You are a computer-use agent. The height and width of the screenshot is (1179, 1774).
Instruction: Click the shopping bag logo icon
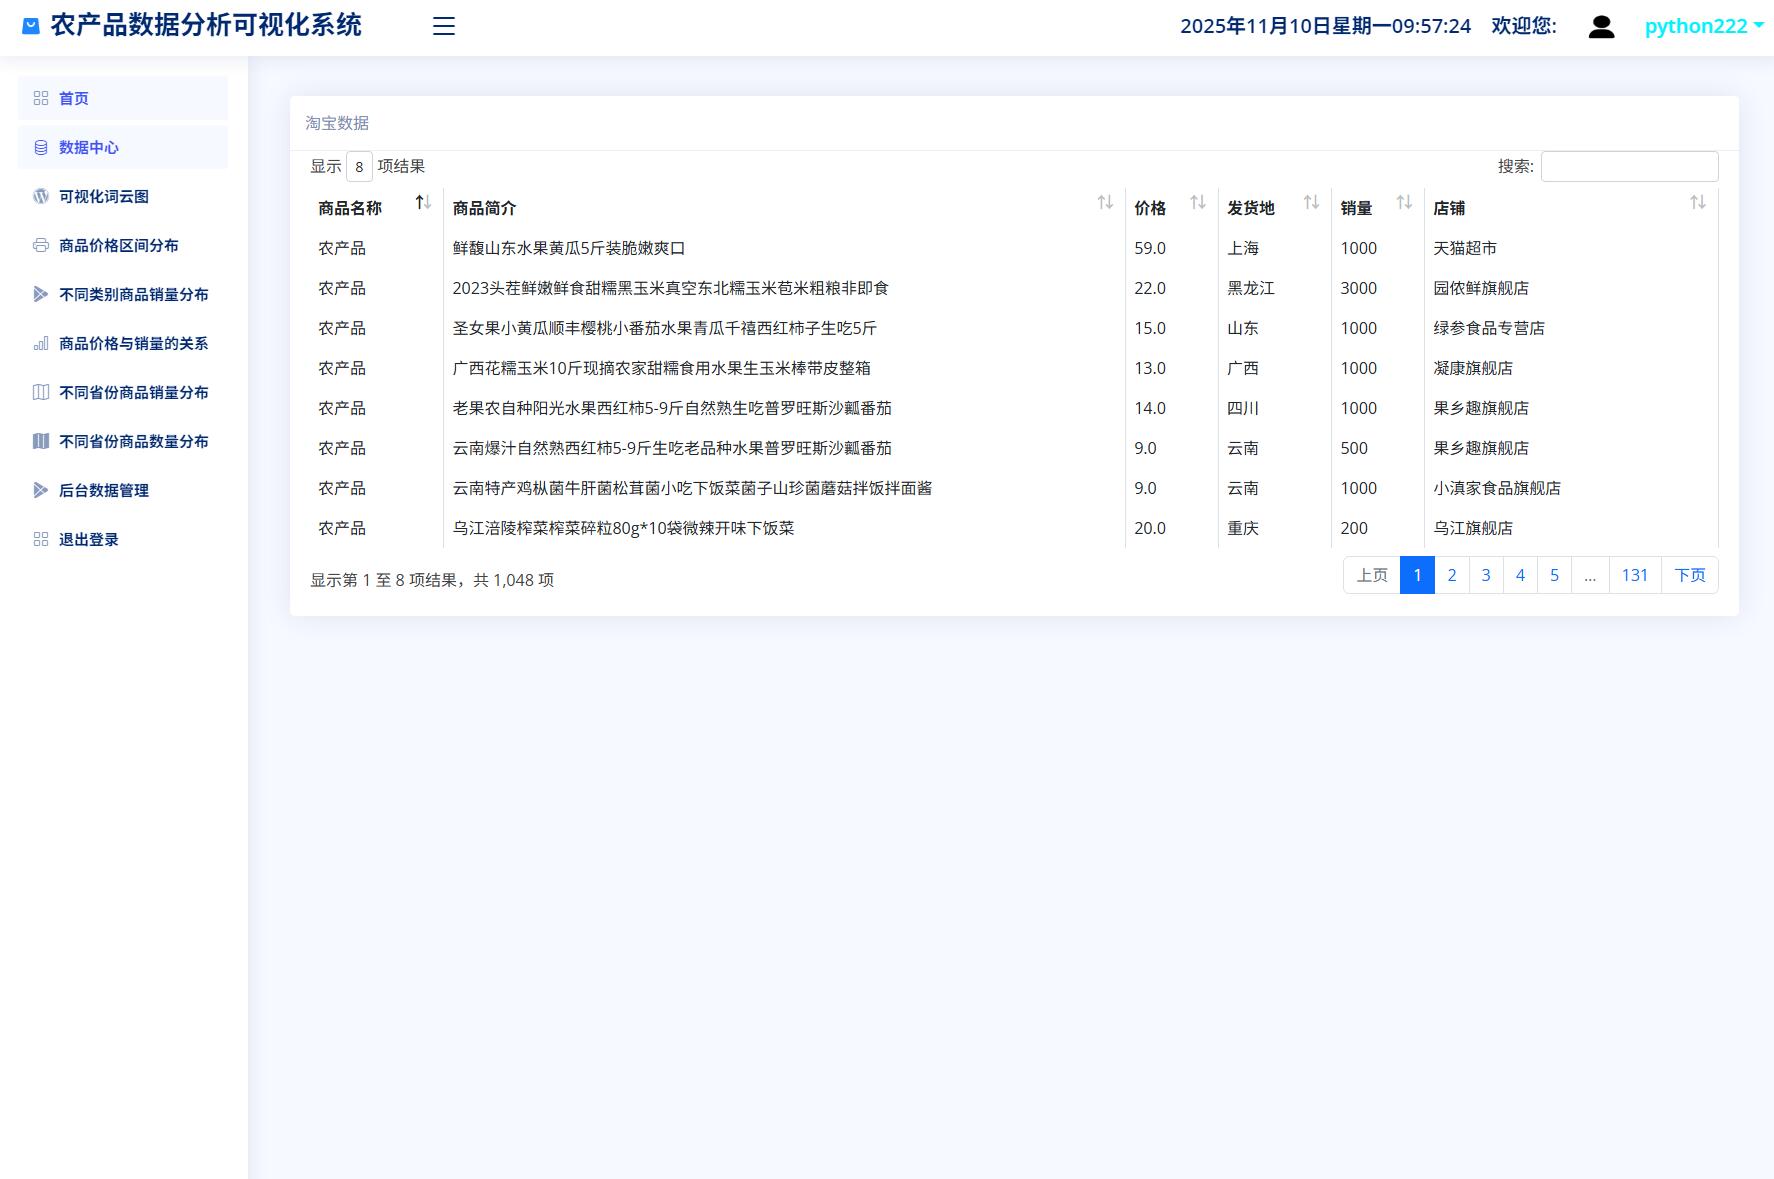(x=31, y=26)
